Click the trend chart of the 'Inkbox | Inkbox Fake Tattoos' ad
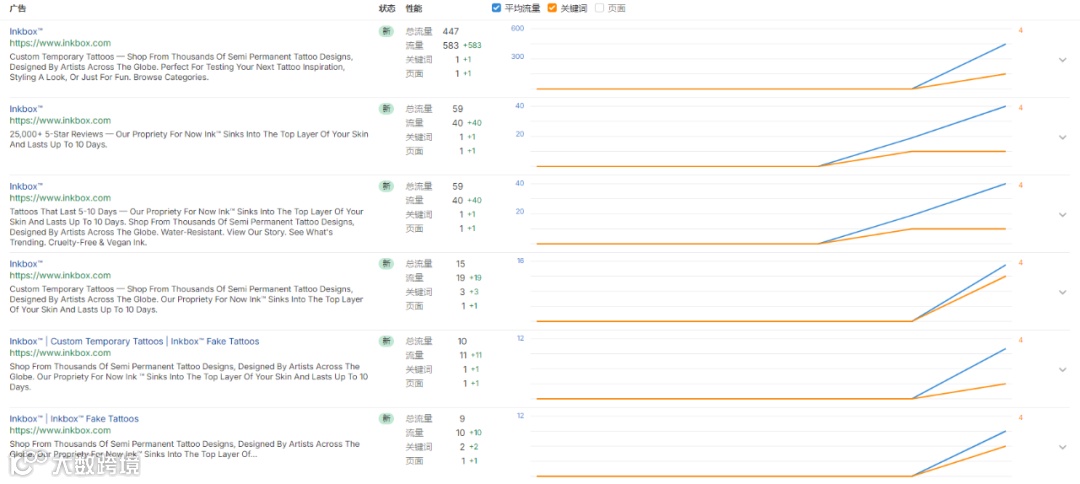 click(773, 448)
